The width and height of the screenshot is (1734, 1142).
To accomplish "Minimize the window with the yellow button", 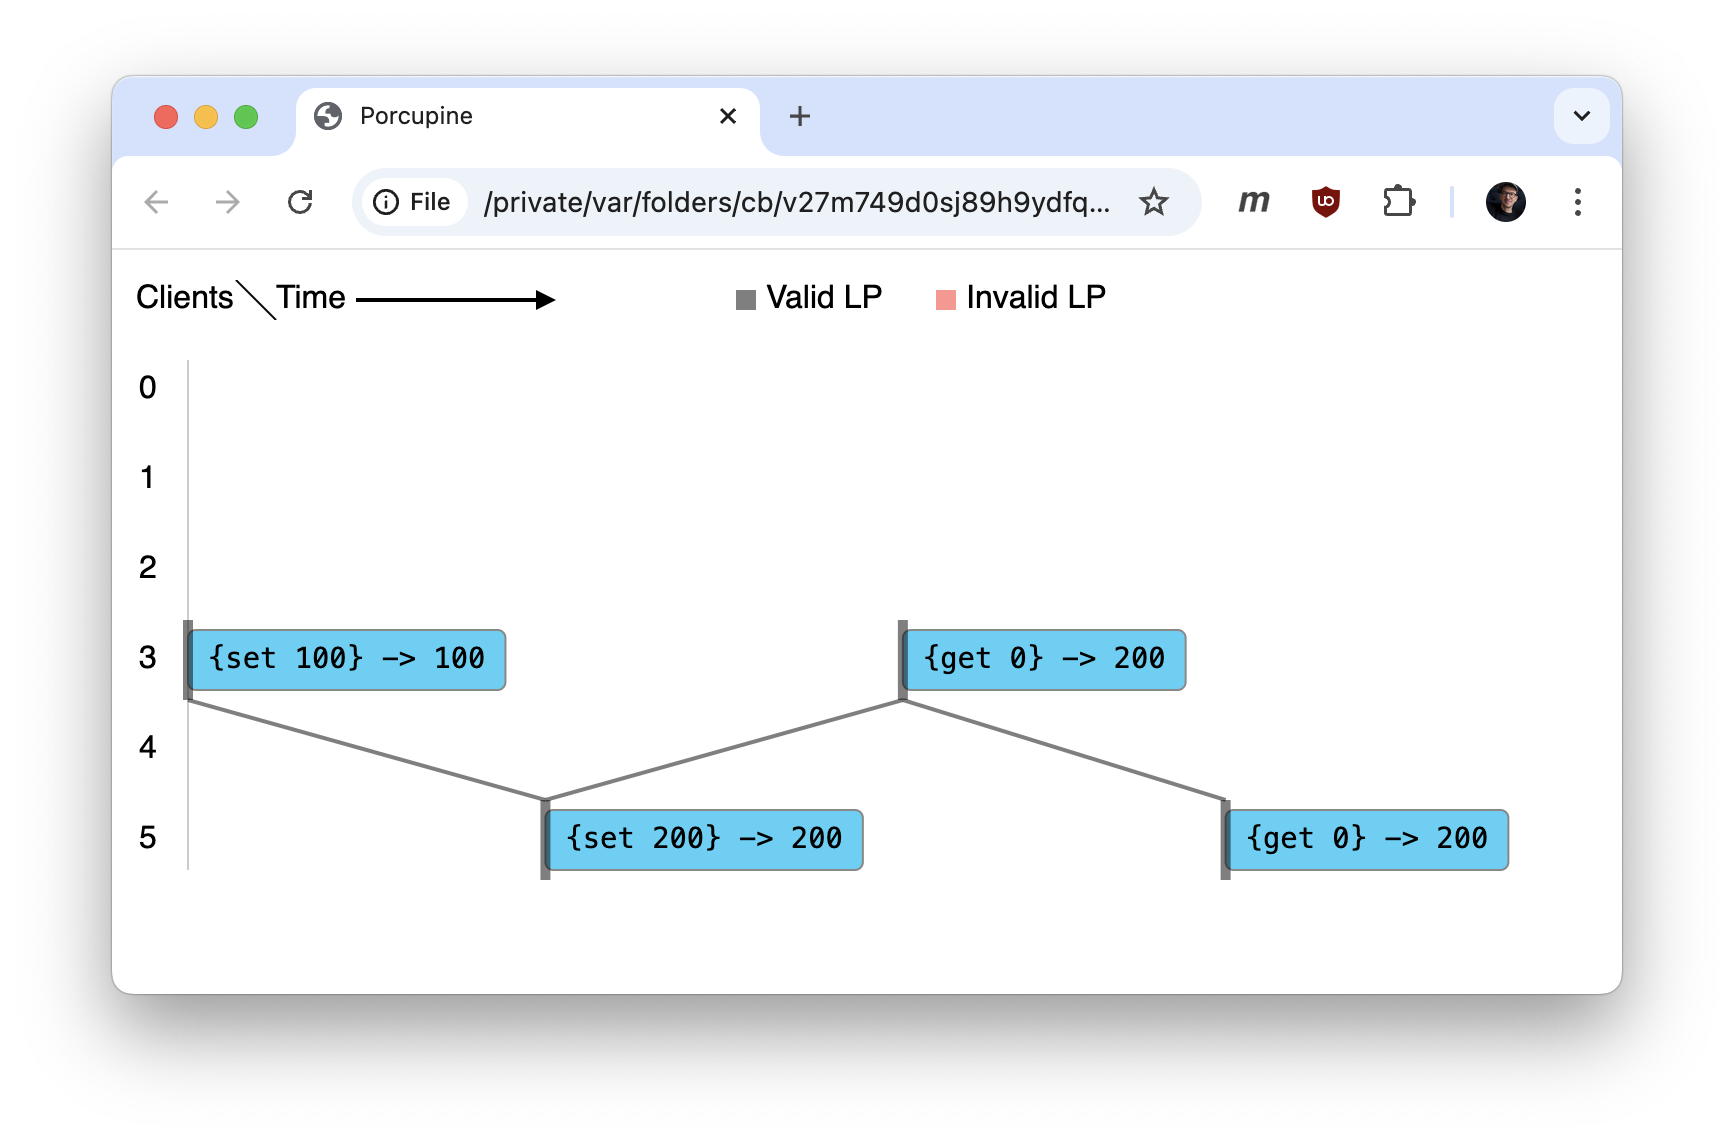I will (x=206, y=117).
